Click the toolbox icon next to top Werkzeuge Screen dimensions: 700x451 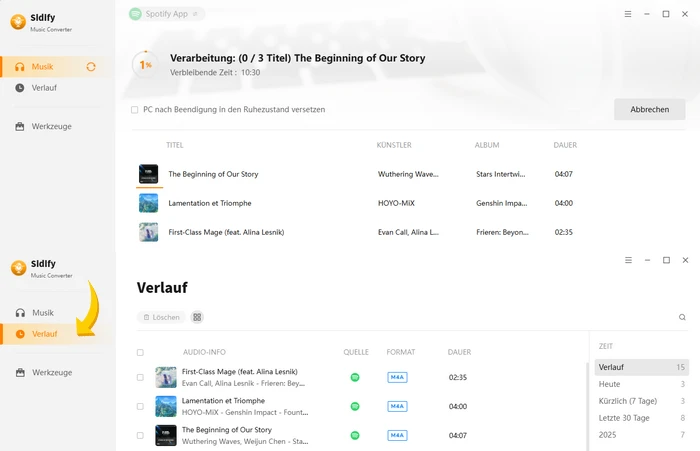point(20,126)
